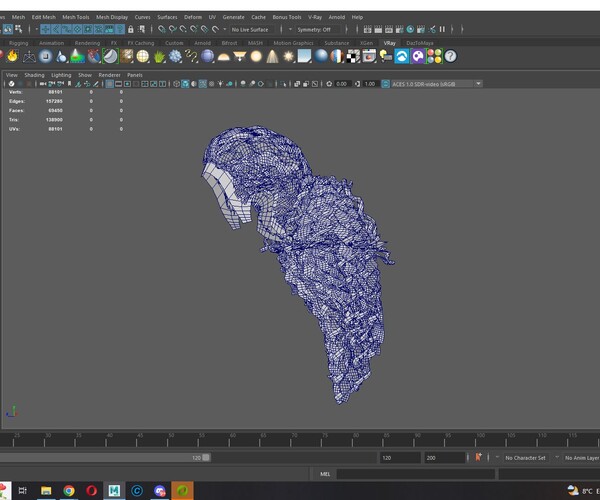Switch to the XGen shelf tab
Screen dimensions: 600x500
coord(366,43)
